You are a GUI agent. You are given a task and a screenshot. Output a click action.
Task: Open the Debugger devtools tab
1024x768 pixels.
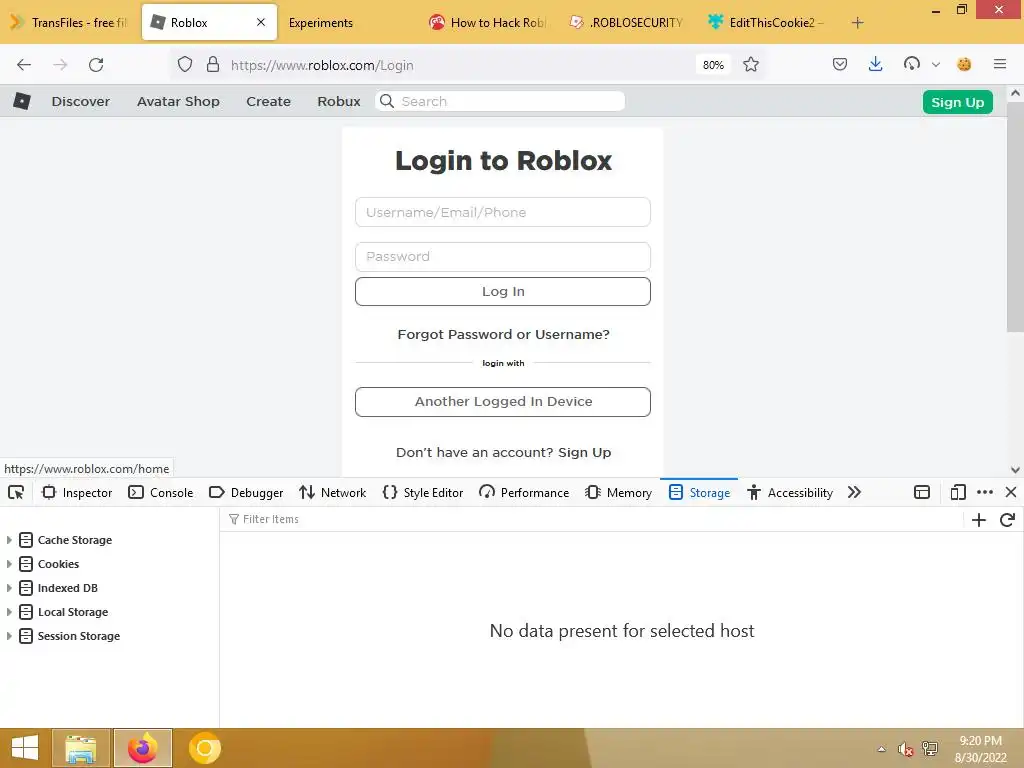point(246,493)
